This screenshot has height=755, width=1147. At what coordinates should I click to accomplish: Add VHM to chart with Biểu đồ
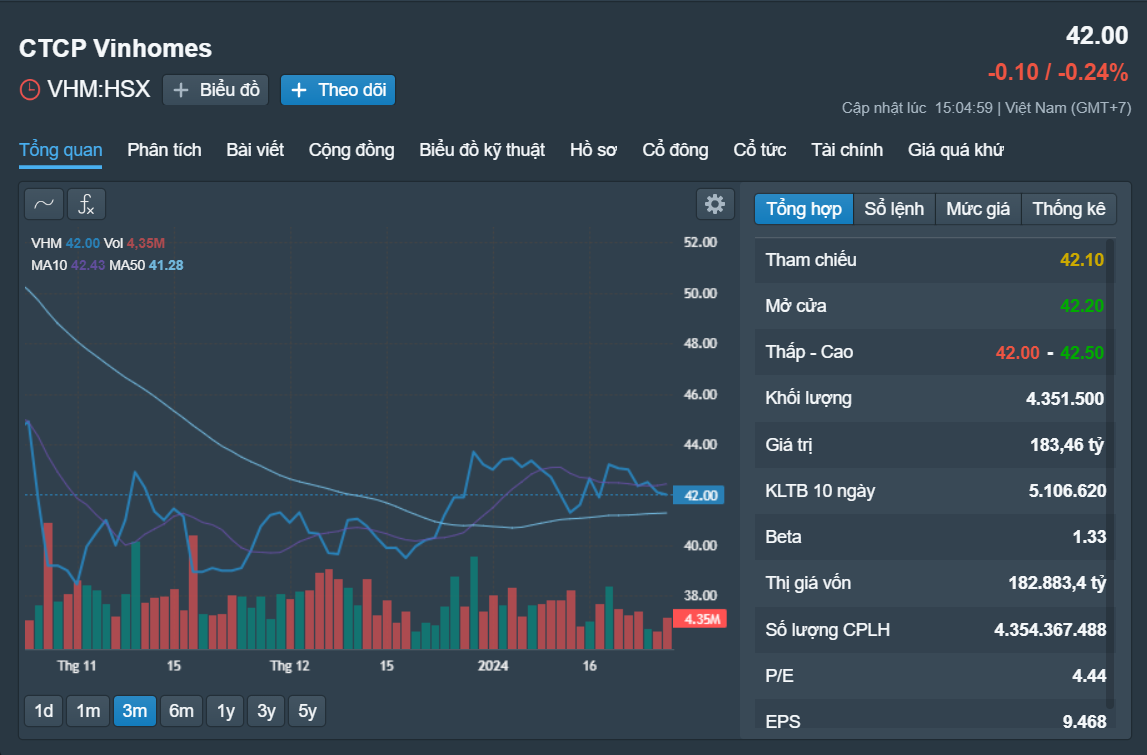[x=216, y=90]
